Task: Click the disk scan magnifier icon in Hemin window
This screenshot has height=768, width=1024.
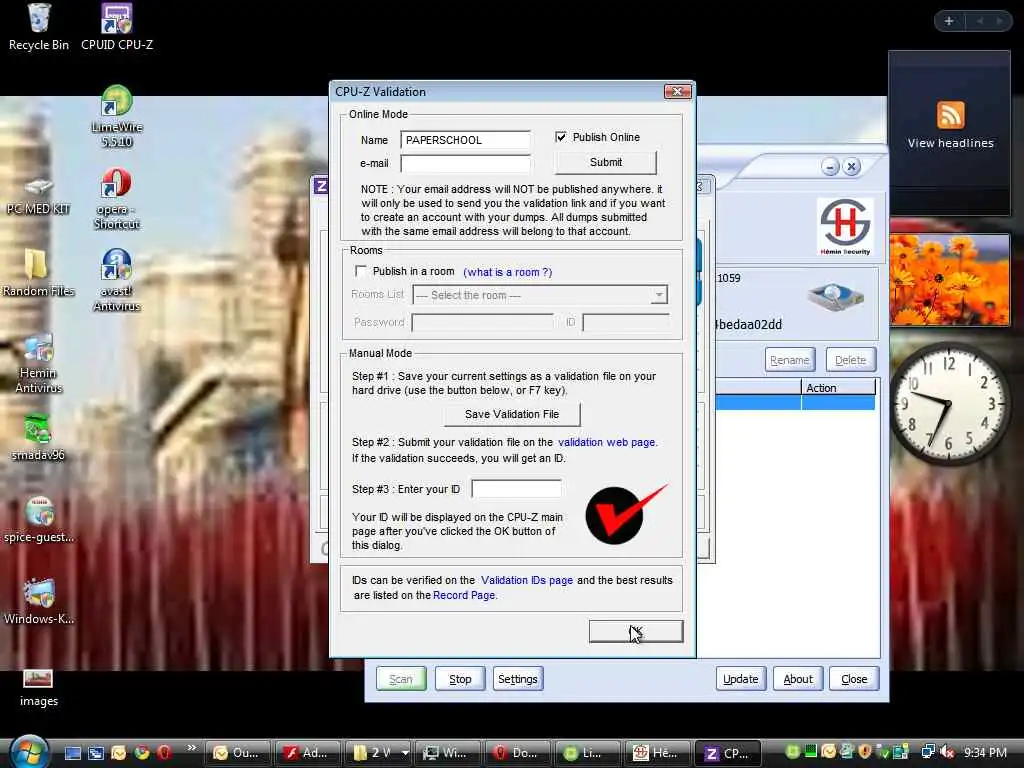Action: coord(835,297)
